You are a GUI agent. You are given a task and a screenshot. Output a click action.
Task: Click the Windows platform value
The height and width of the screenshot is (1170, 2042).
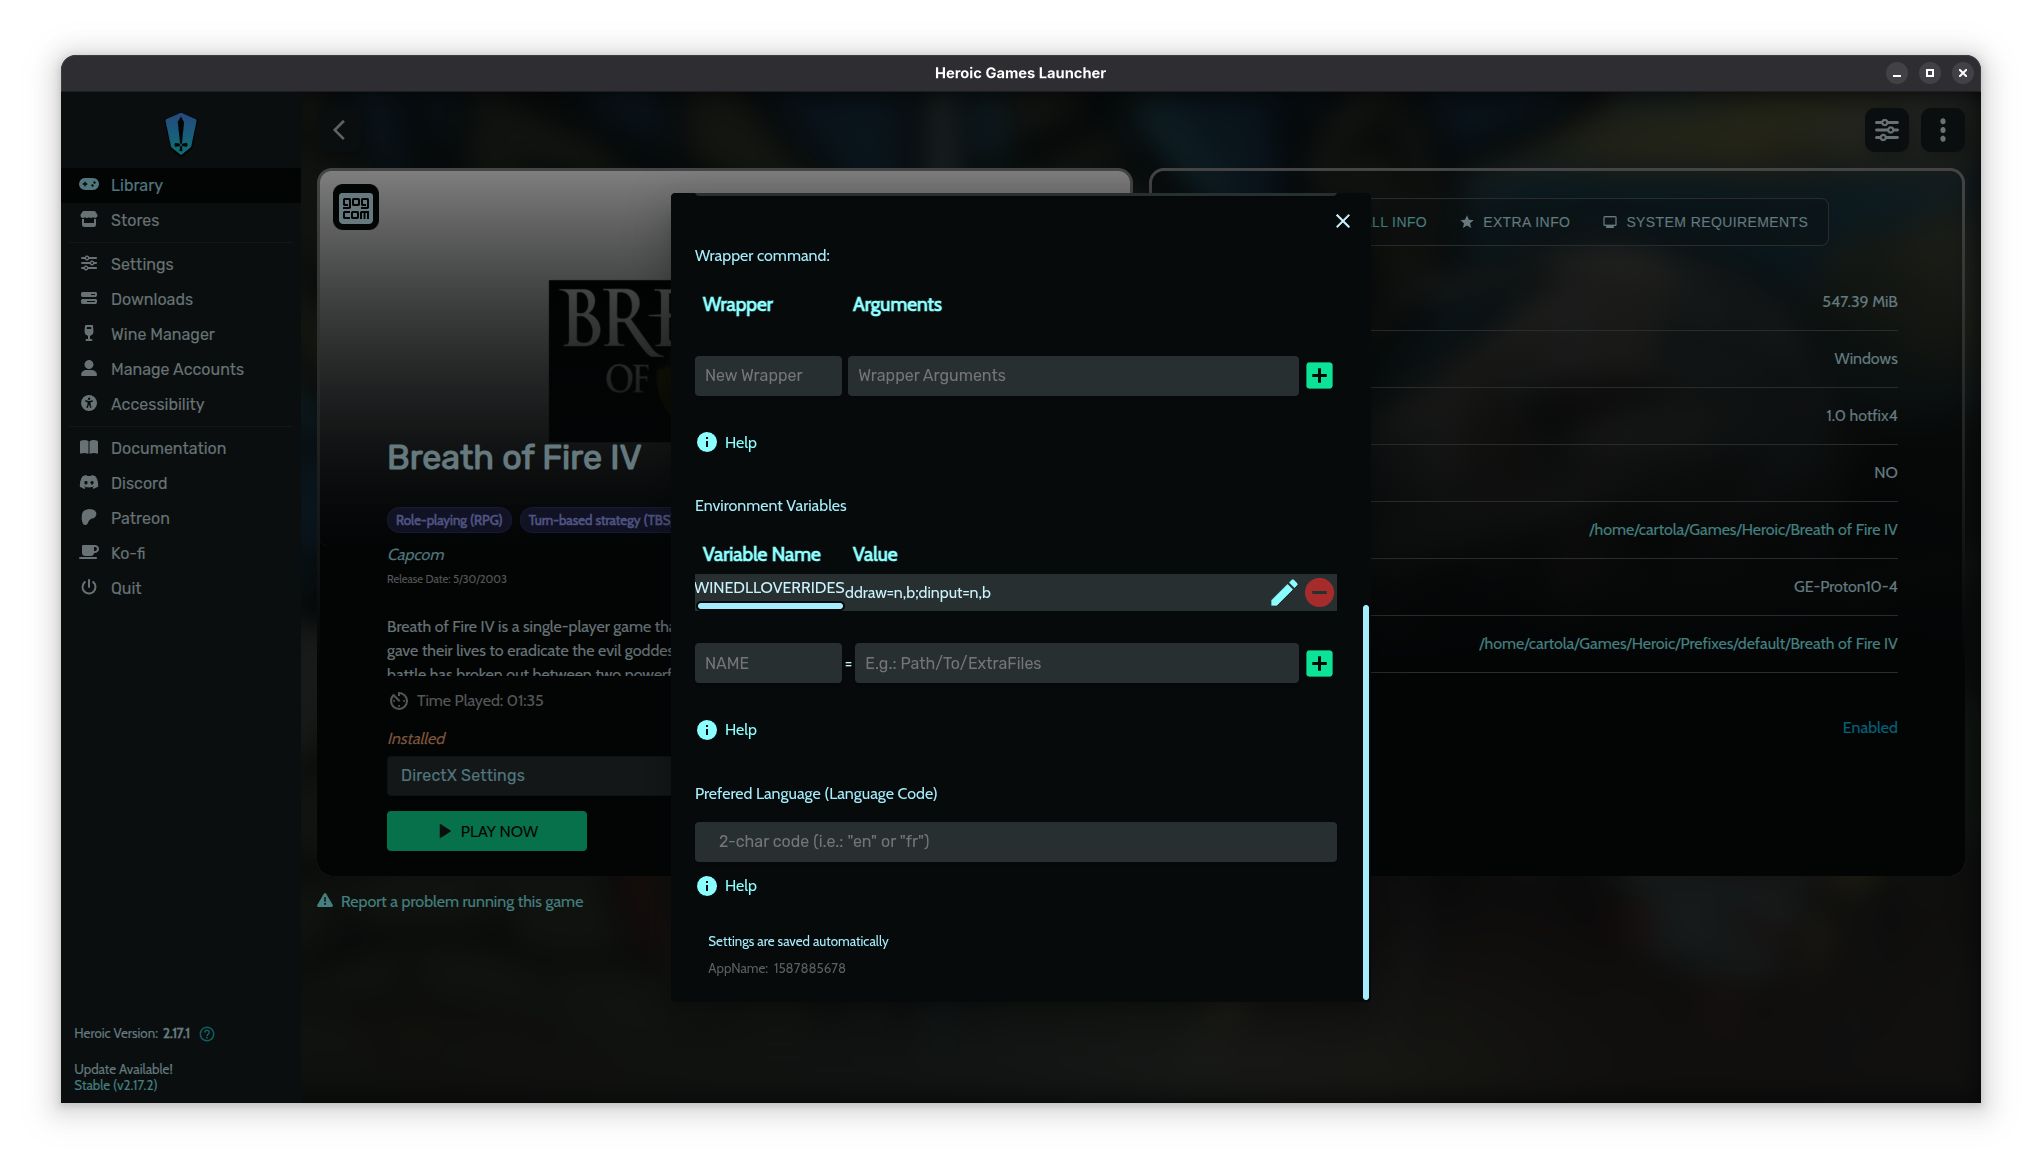(1865, 359)
